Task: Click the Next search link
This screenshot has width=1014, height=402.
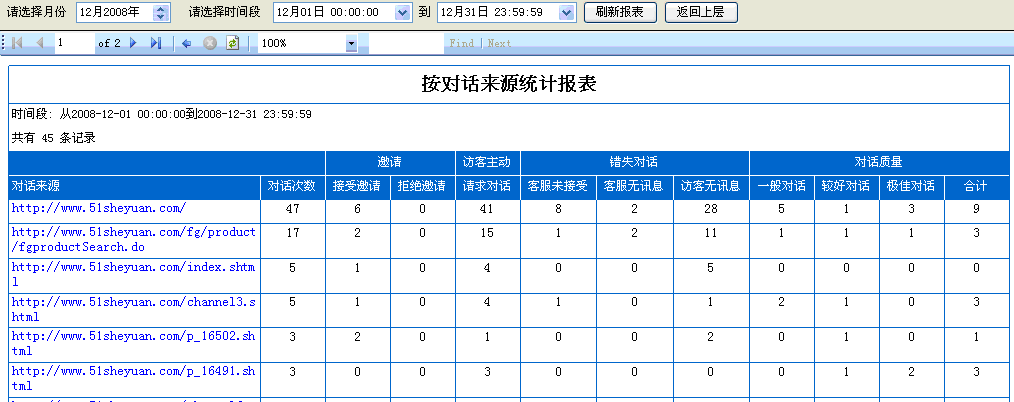Action: [x=499, y=44]
